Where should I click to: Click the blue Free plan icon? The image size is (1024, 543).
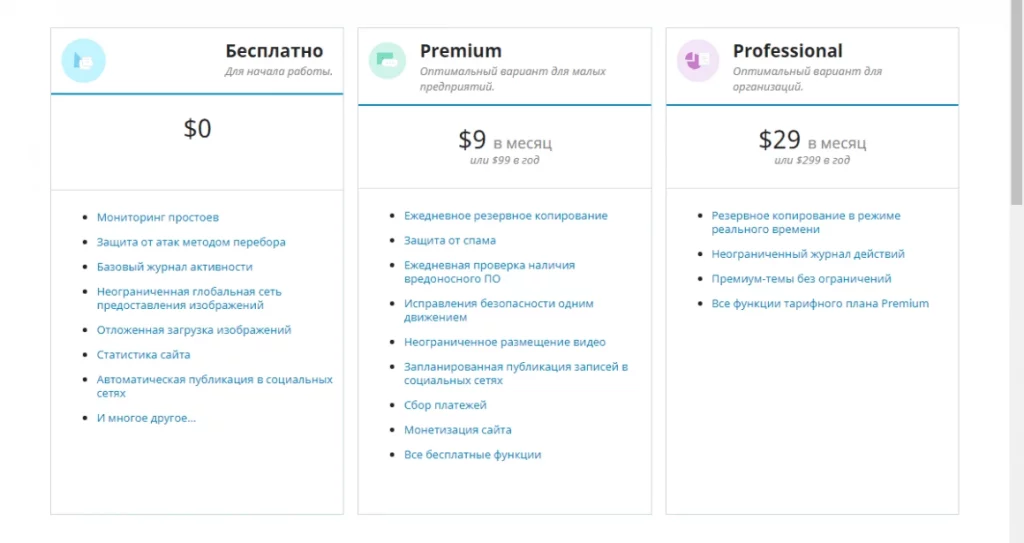point(84,61)
